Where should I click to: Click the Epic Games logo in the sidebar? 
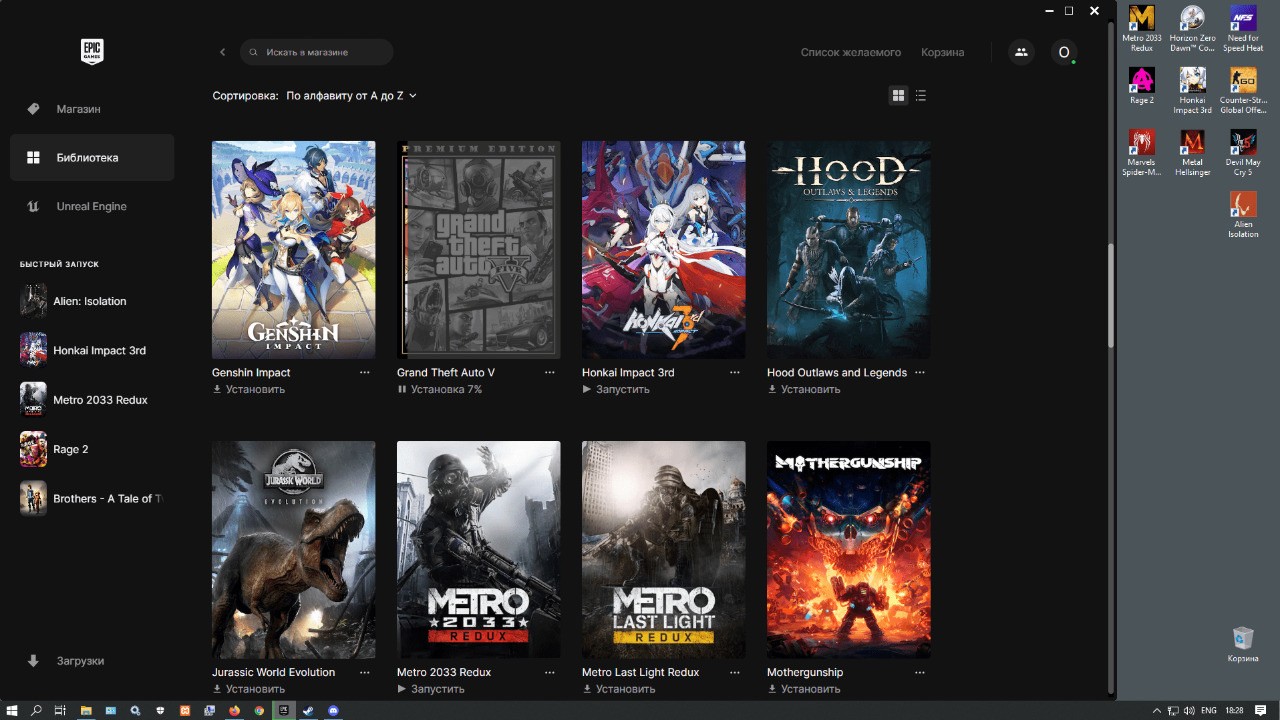[x=92, y=52]
